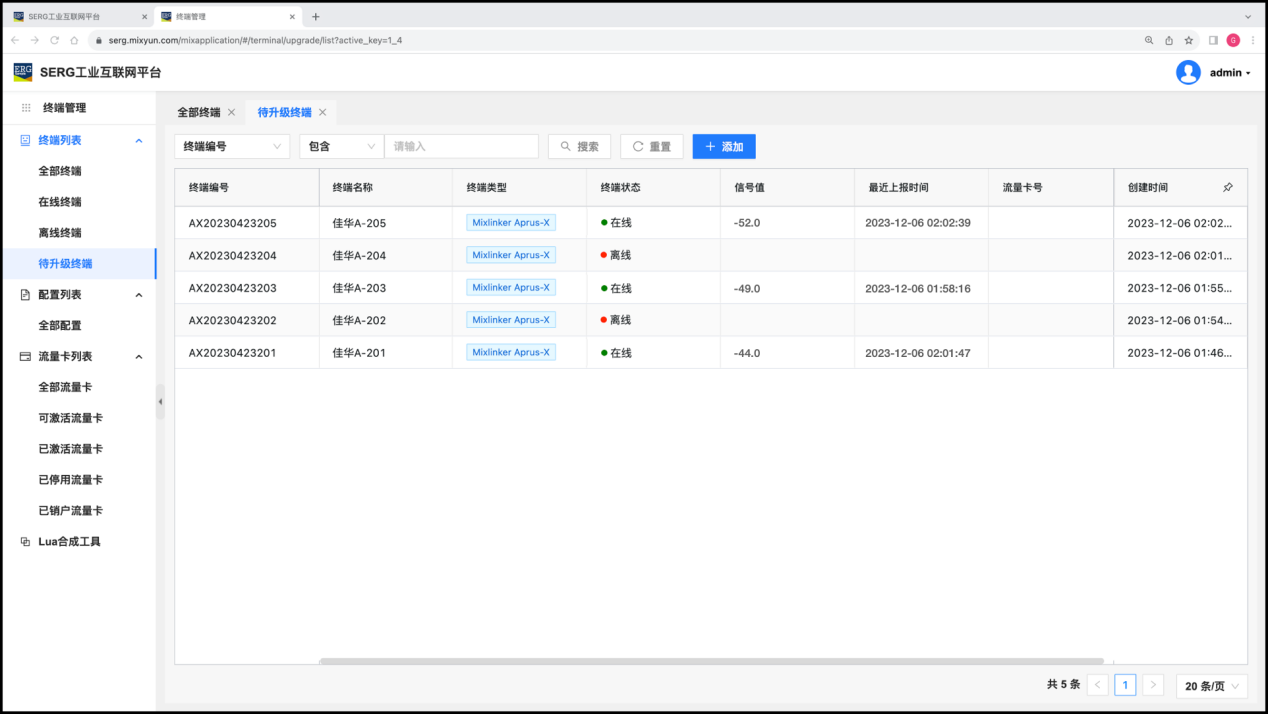
Task: Click the 请输入 search input field
Action: (x=461, y=146)
